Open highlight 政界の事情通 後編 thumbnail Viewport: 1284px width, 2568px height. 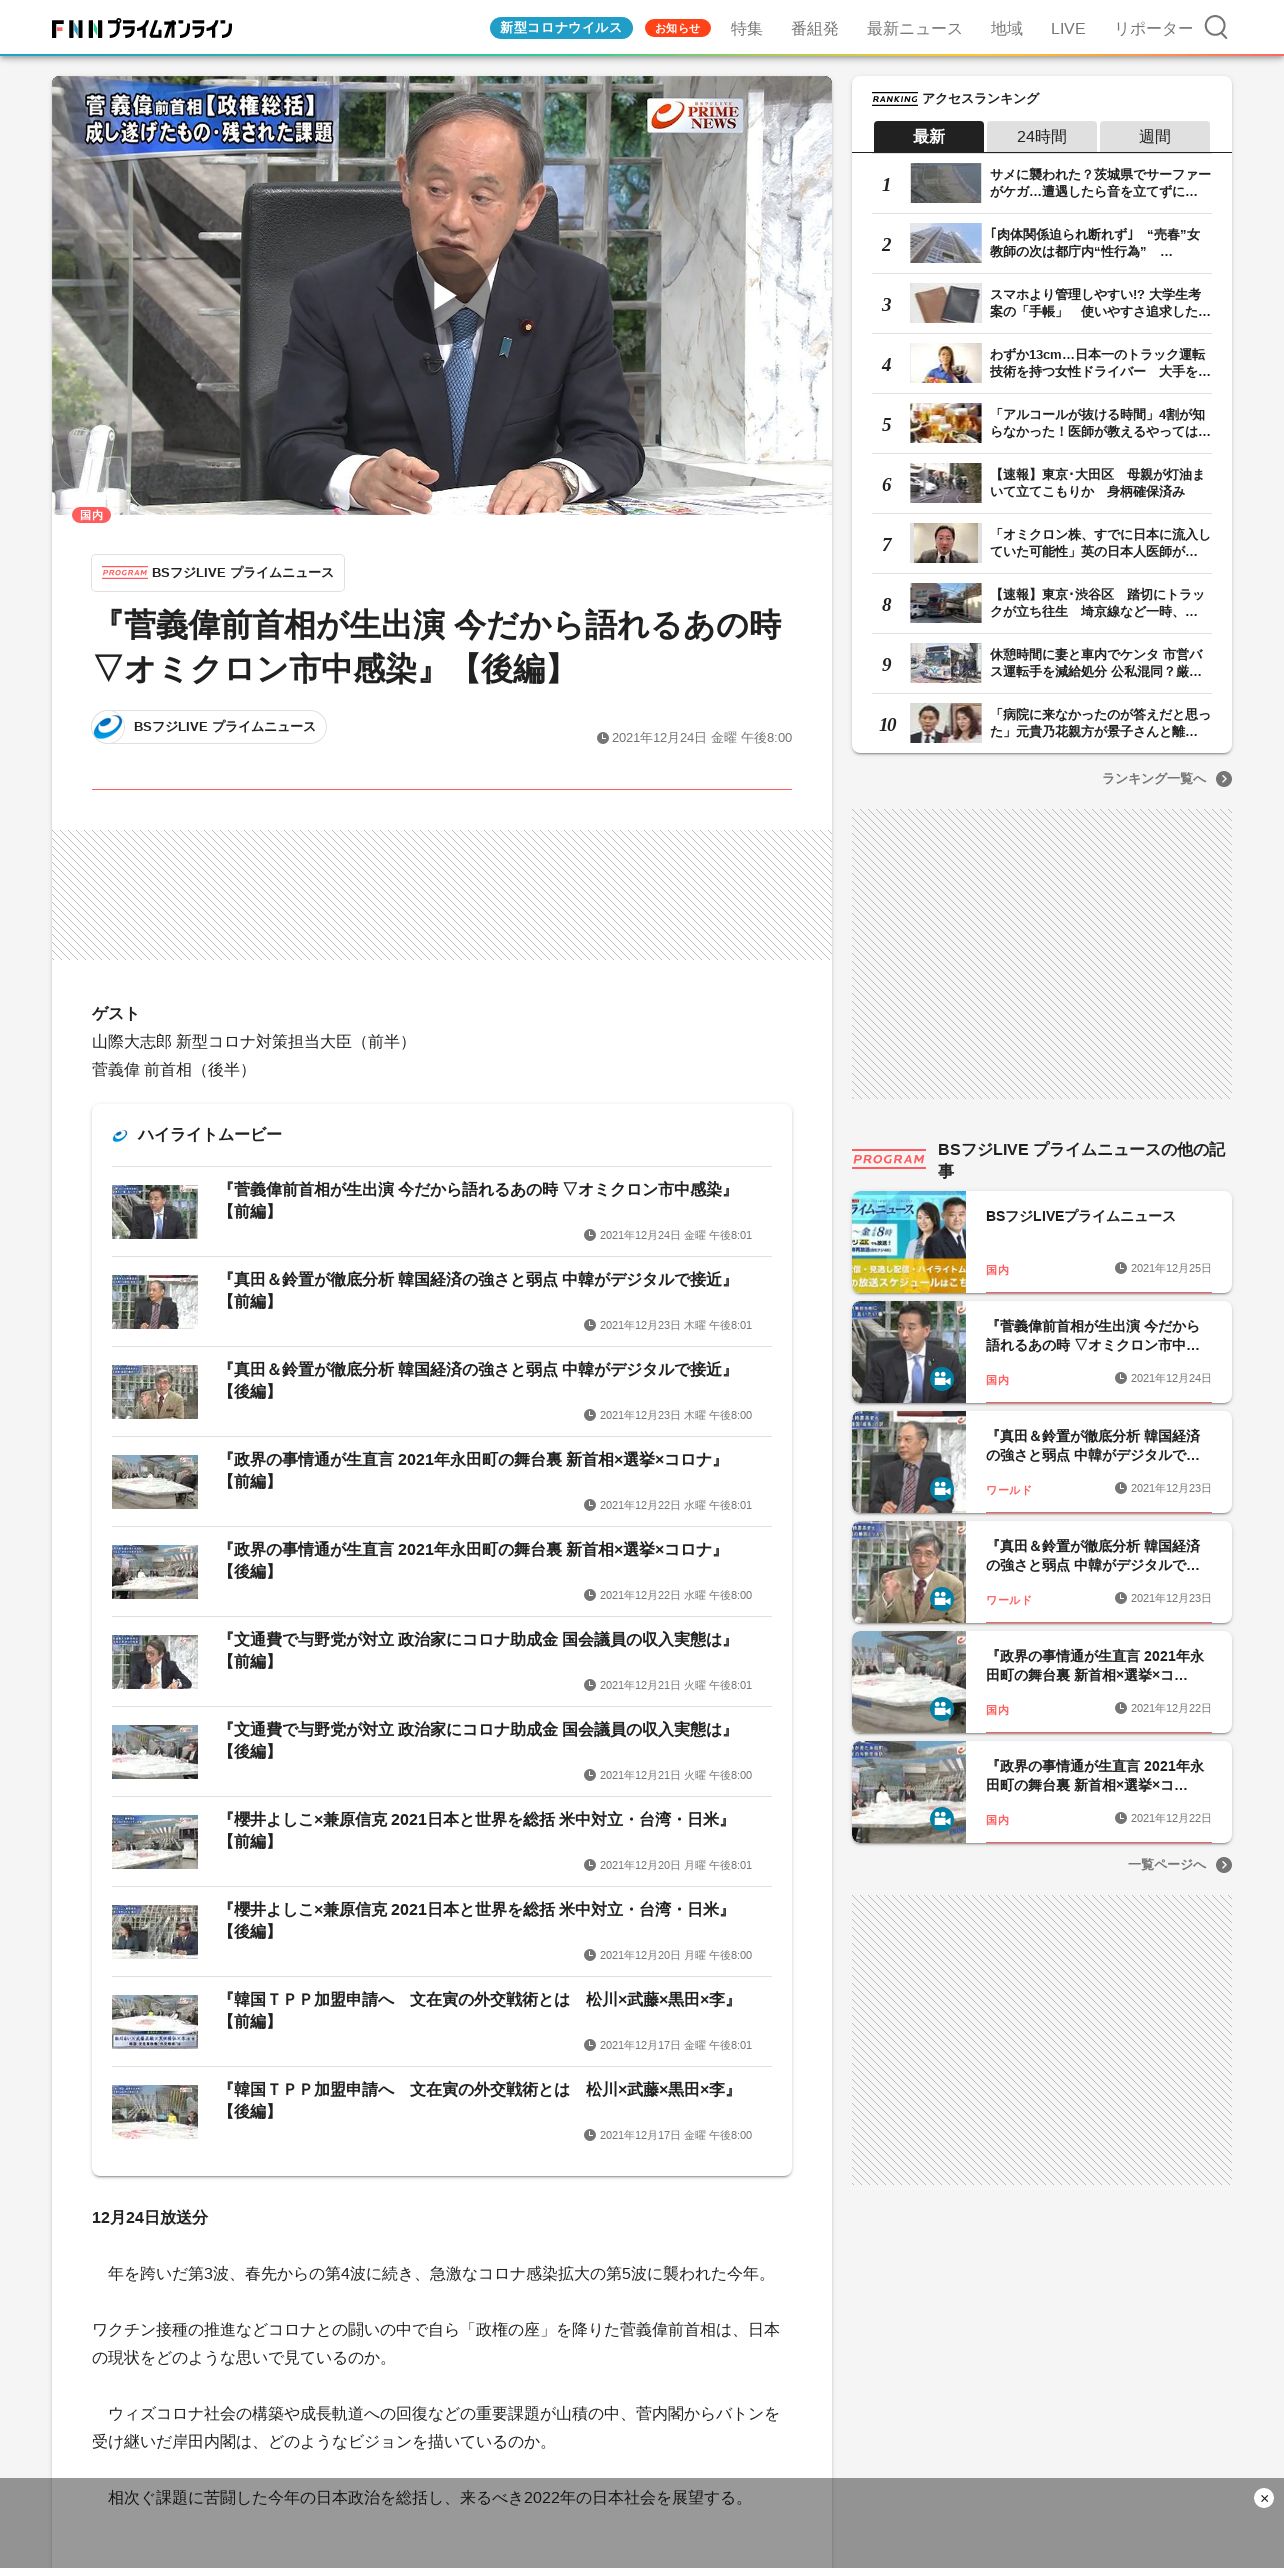(x=155, y=1572)
